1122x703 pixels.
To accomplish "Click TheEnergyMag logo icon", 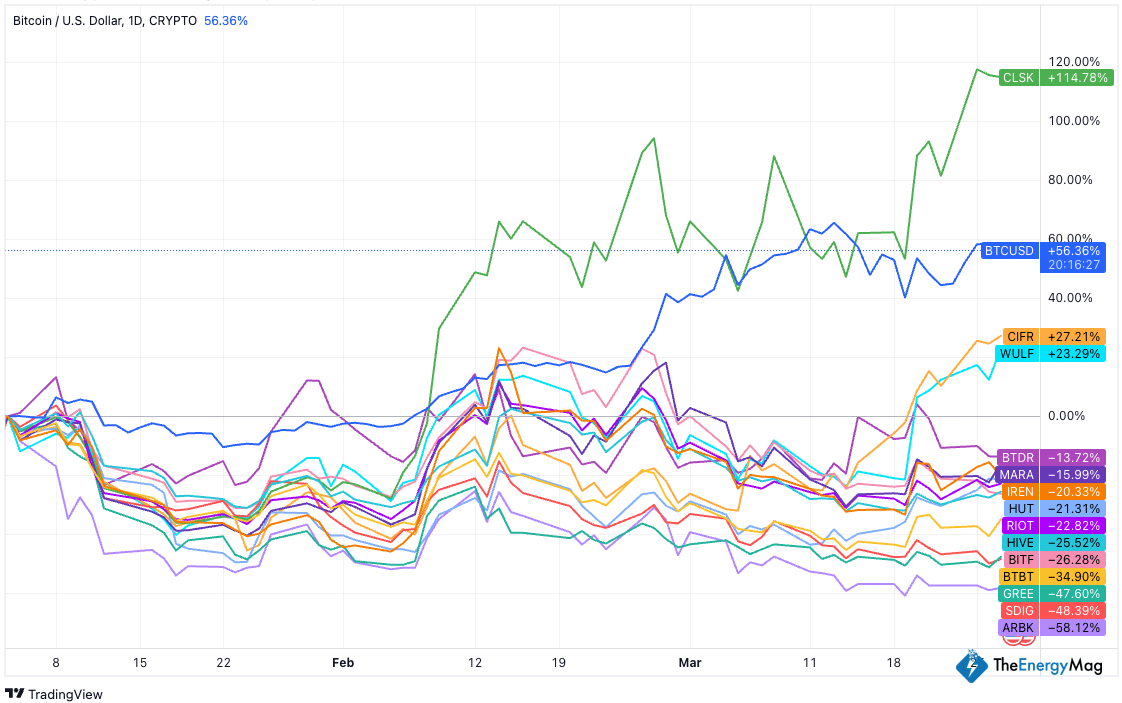I will [970, 666].
